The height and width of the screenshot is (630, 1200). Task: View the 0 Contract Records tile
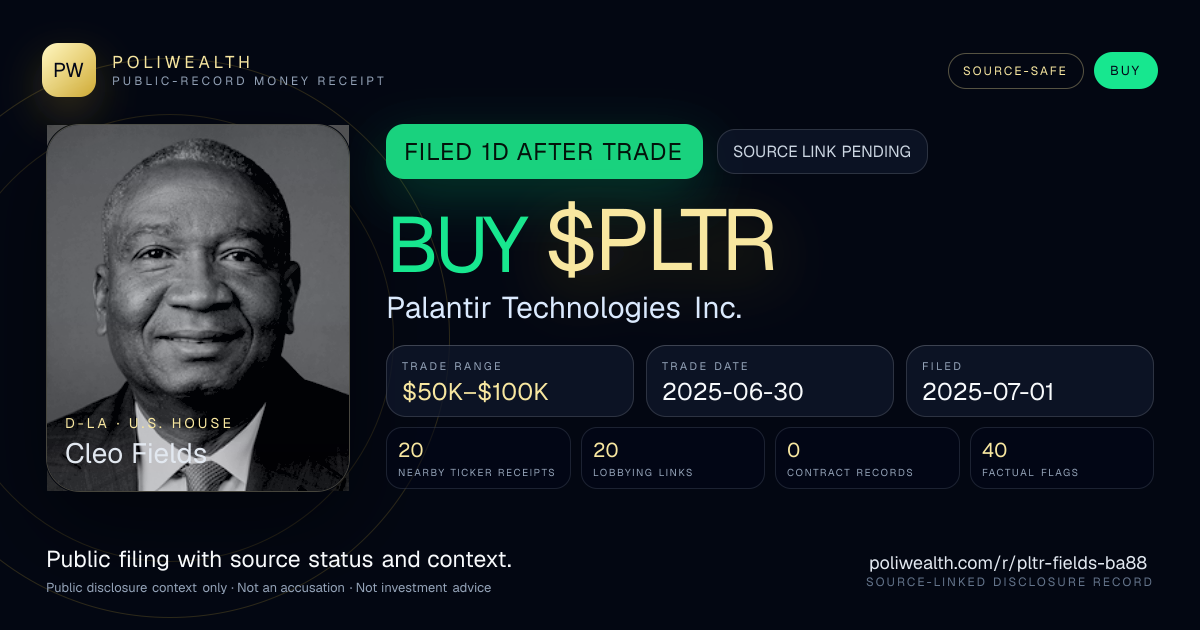pos(867,458)
